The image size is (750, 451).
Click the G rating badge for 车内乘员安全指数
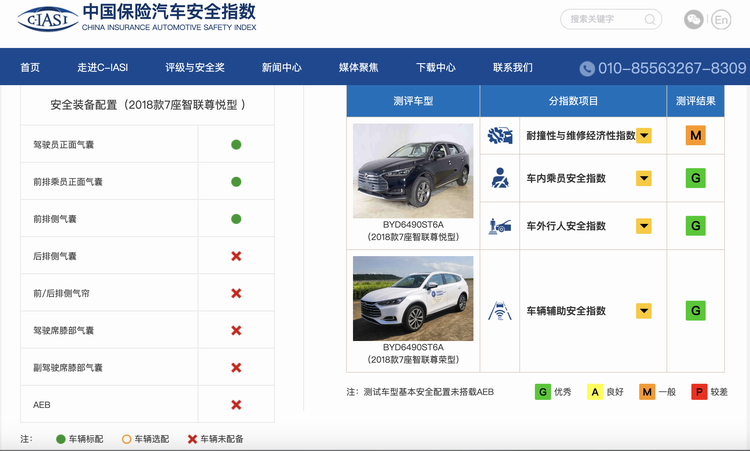695,178
